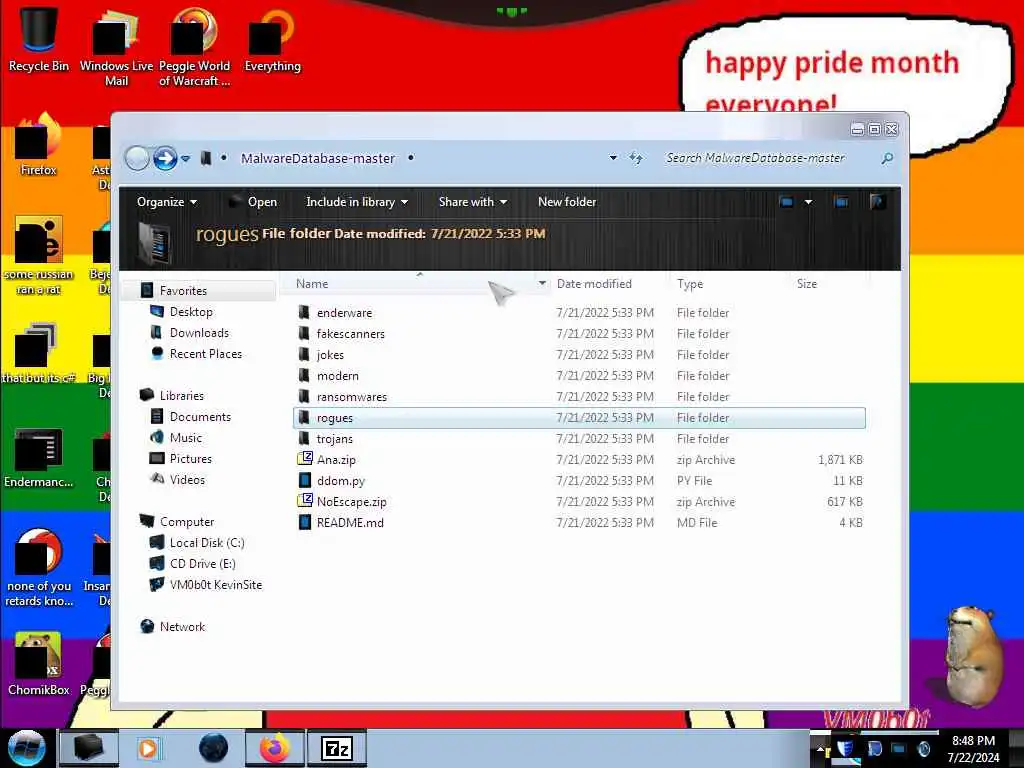Viewport: 1024px width, 768px height.
Task: Click the volume icon in system tray
Action: point(923,749)
